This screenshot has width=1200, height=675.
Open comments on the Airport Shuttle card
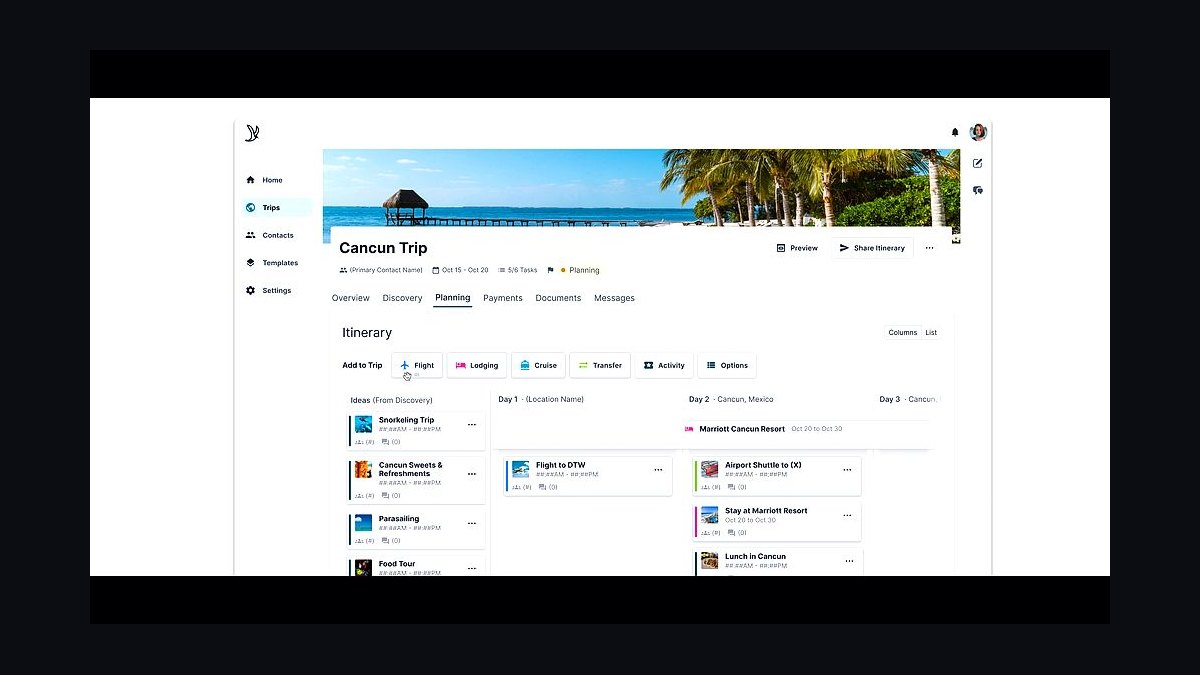[x=737, y=487]
